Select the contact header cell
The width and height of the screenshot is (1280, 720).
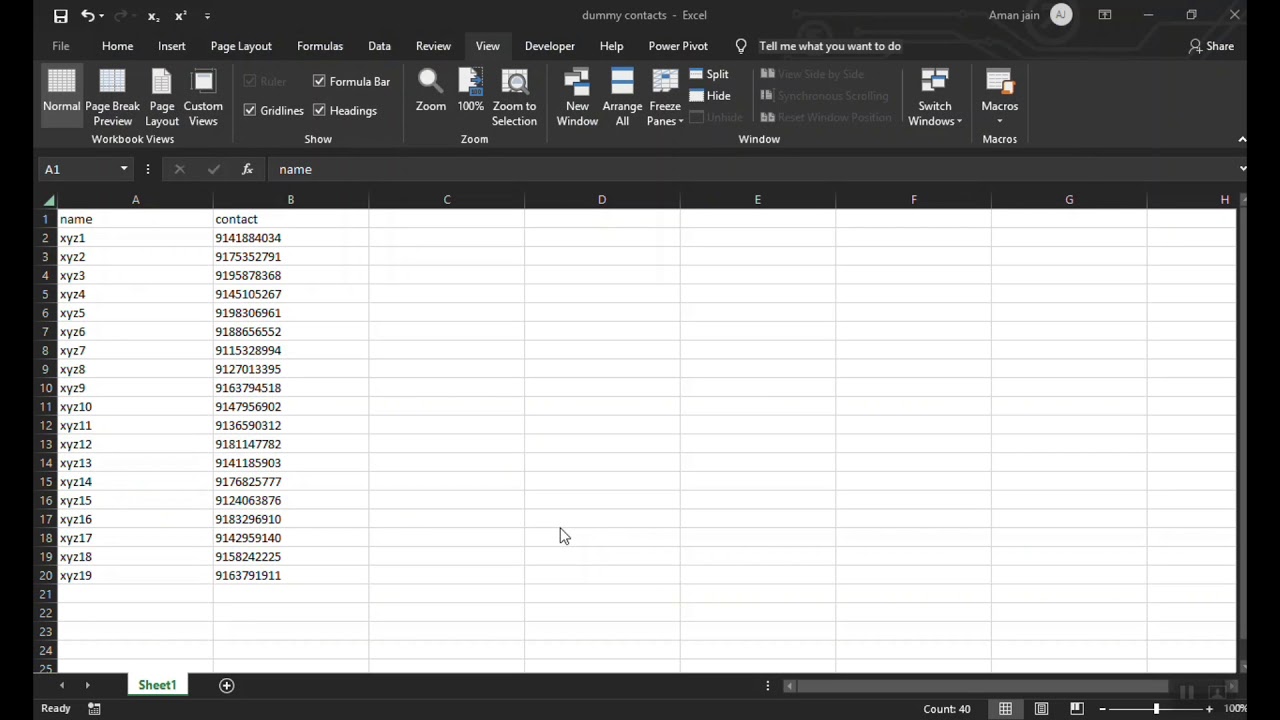tap(291, 219)
